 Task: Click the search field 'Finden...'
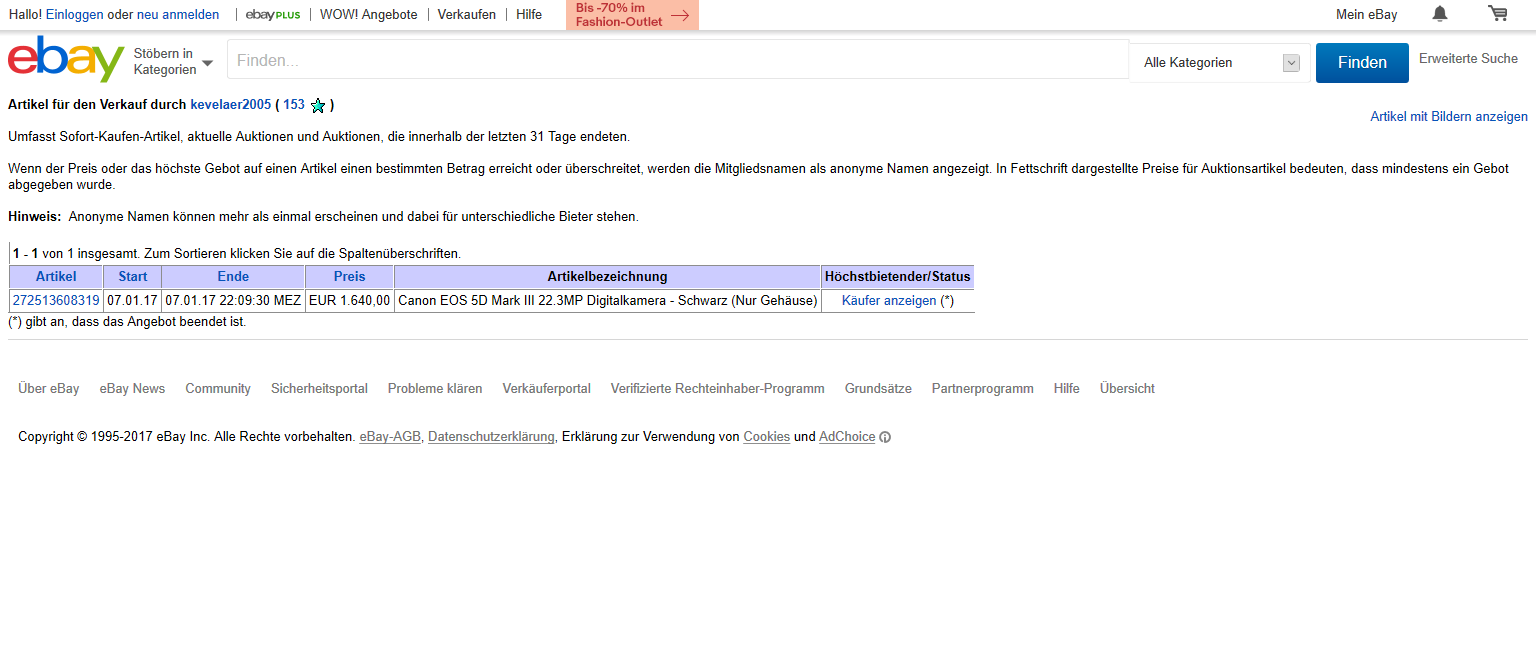tap(678, 60)
